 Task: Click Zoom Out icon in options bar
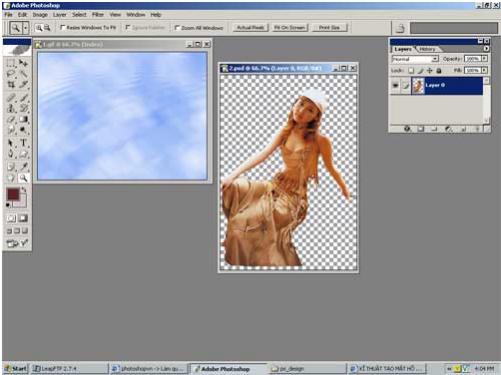47,28
